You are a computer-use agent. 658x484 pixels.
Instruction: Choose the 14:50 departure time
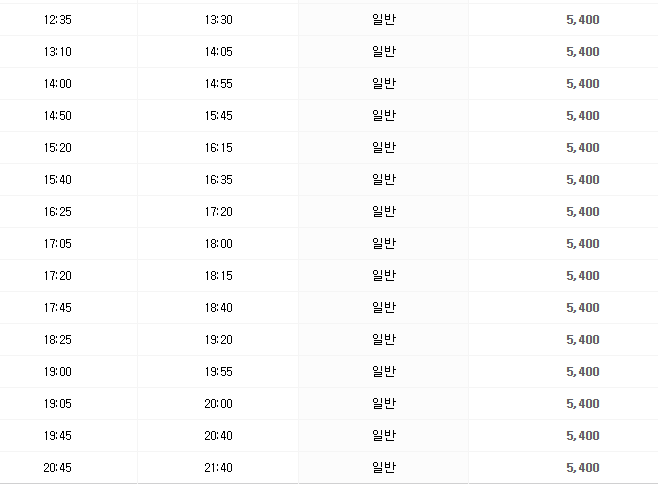coord(58,115)
